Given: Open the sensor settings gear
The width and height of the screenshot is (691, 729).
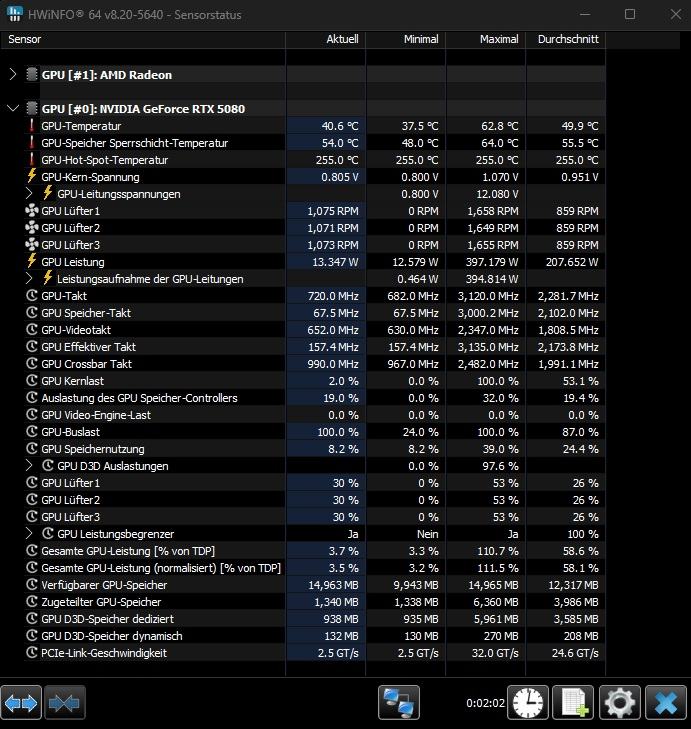Looking at the screenshot, I should pos(620,702).
